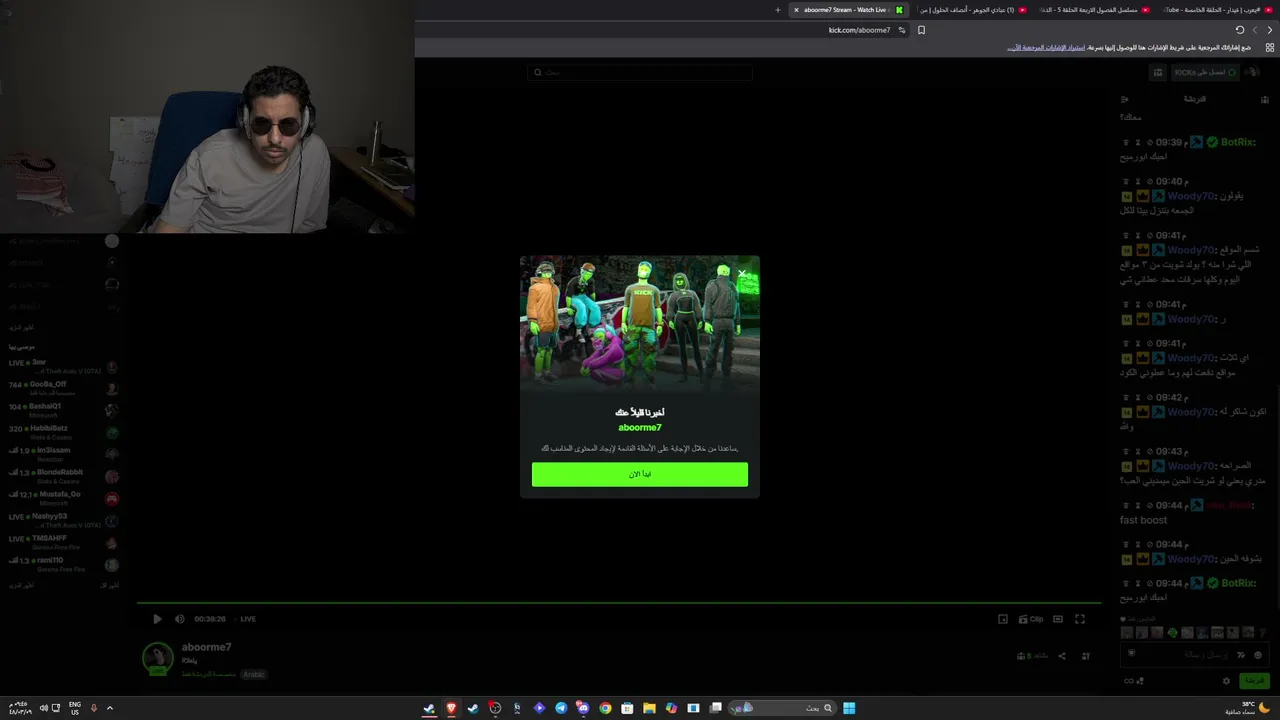The height and width of the screenshot is (720, 1280).
Task: Enter fullscreen mode on the player
Action: (1080, 619)
